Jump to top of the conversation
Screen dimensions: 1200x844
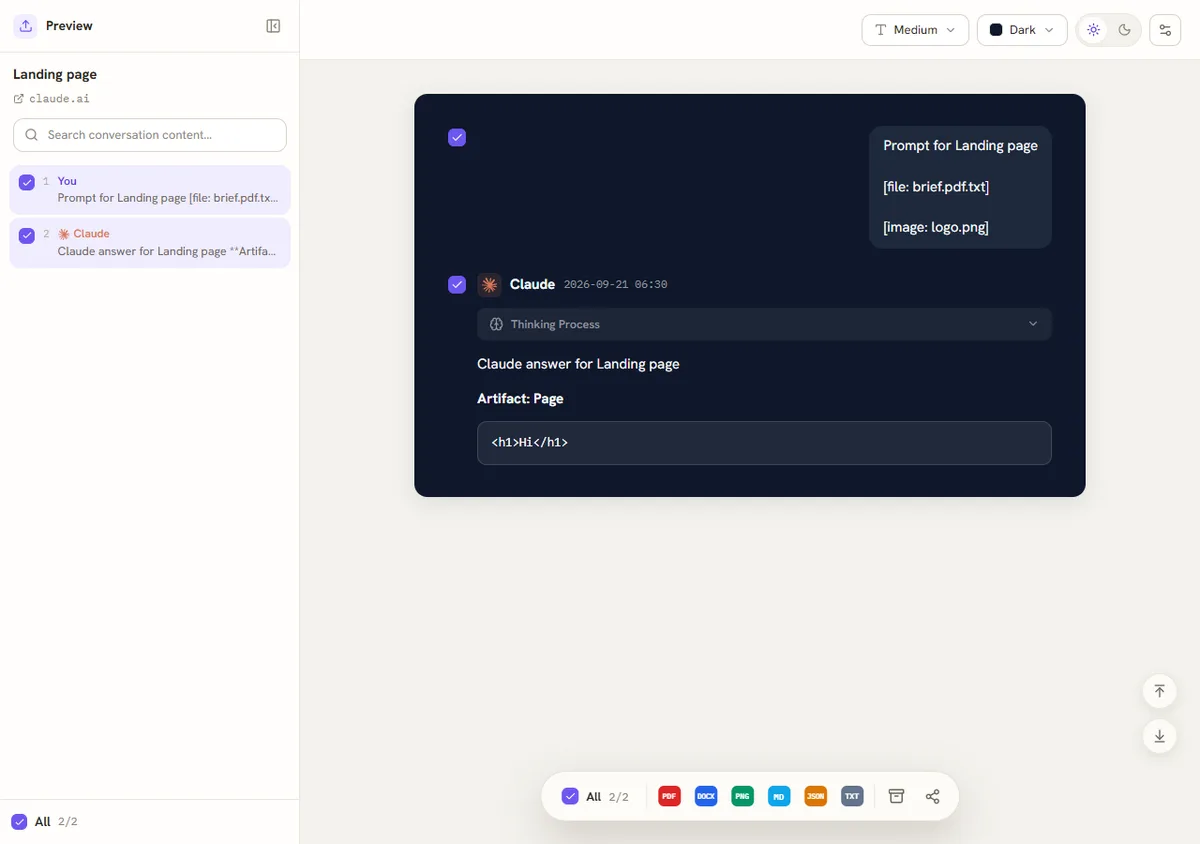tap(1159, 691)
